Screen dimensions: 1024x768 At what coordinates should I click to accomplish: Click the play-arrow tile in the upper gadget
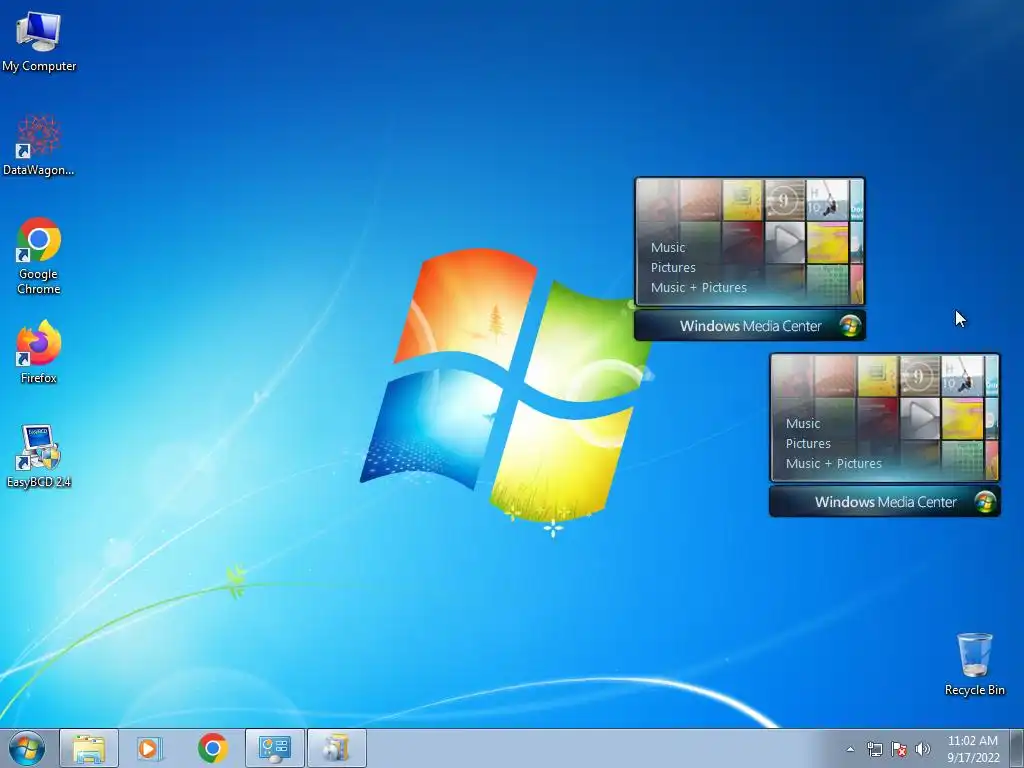[785, 242]
